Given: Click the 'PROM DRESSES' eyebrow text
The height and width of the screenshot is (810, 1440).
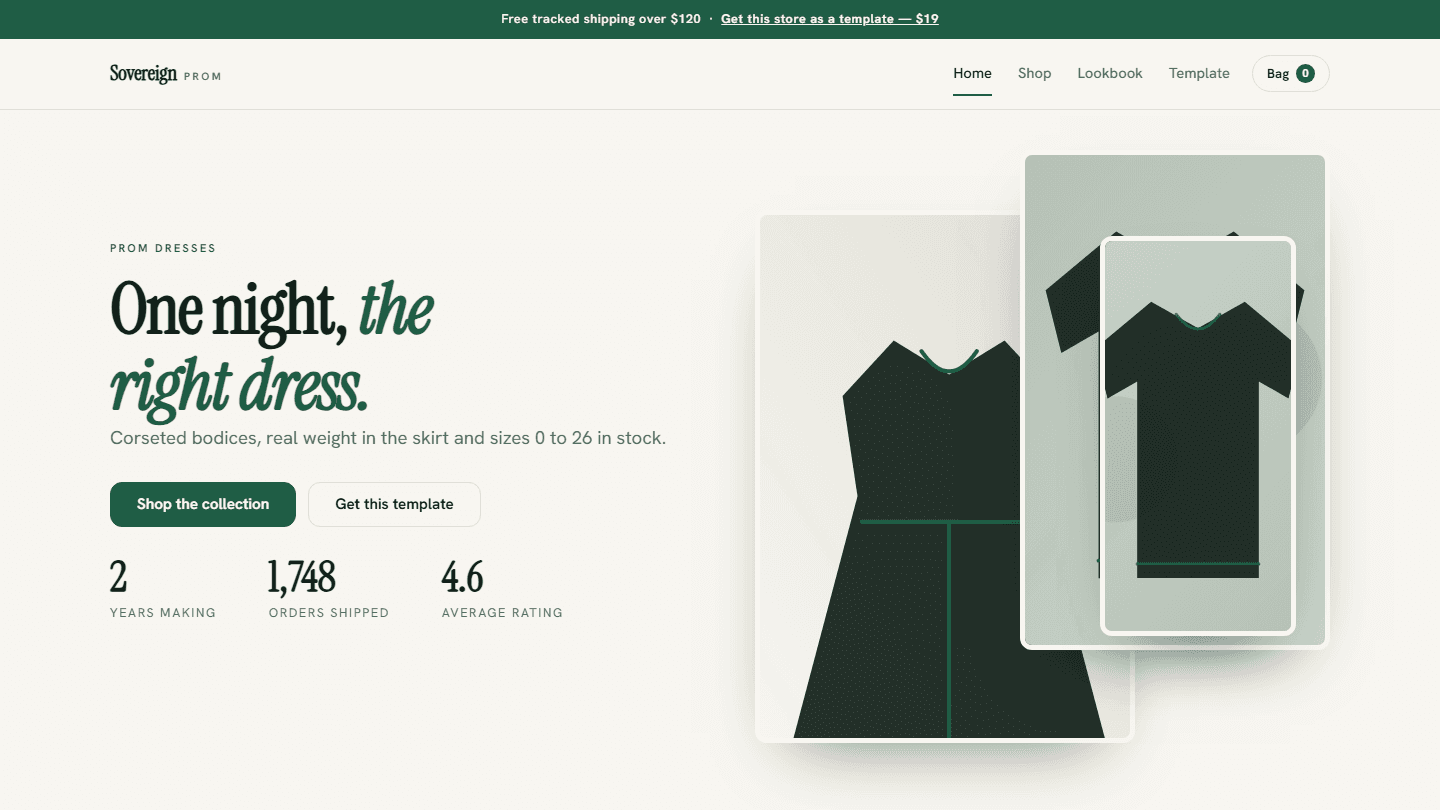Looking at the screenshot, I should (x=163, y=248).
